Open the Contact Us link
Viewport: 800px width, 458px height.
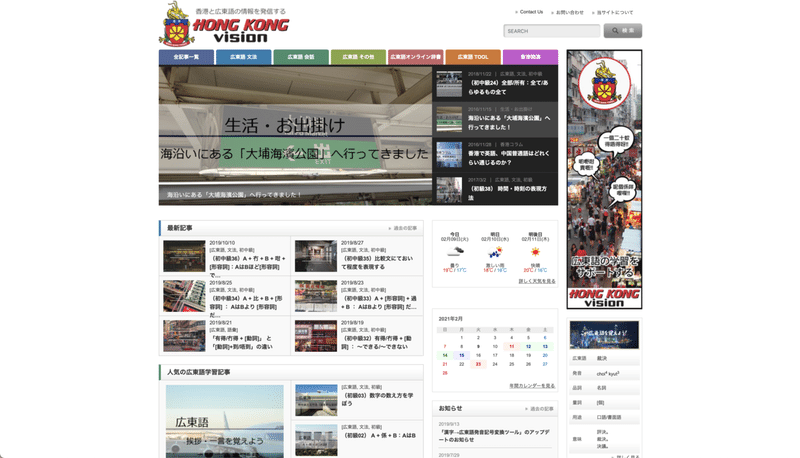point(531,12)
